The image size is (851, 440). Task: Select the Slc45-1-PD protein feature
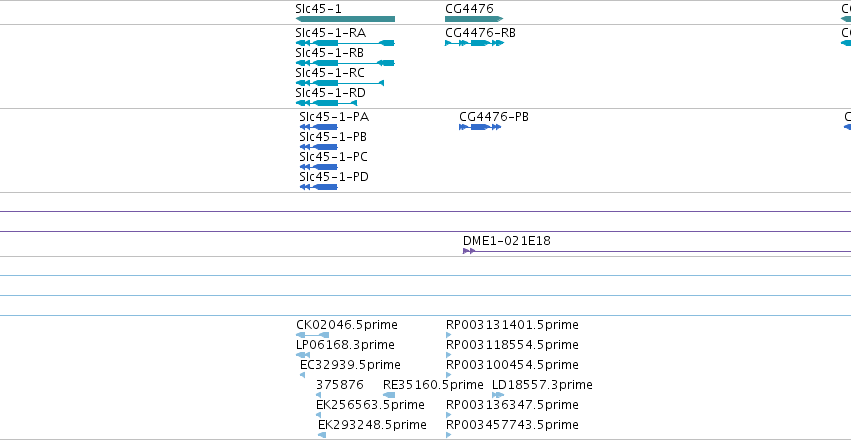click(319, 187)
